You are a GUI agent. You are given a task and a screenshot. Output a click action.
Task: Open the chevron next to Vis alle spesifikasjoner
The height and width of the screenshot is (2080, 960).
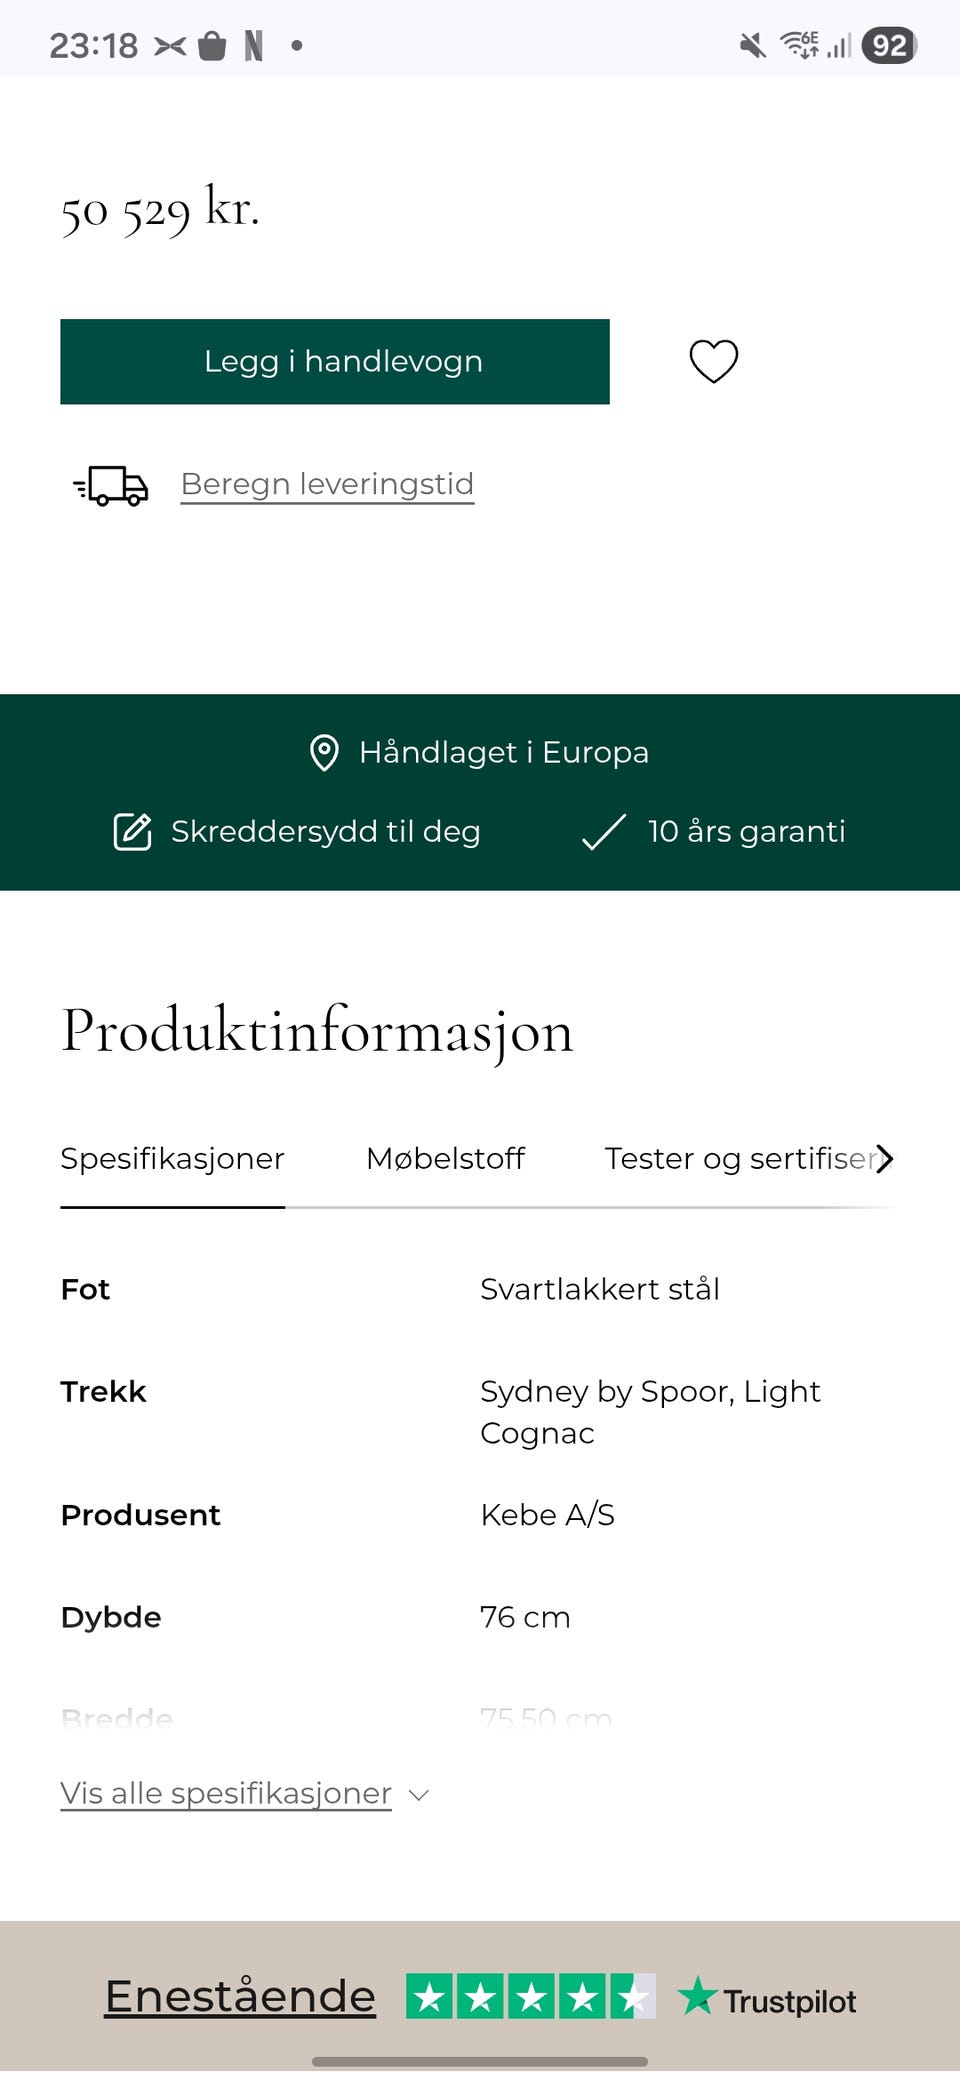pos(418,1794)
